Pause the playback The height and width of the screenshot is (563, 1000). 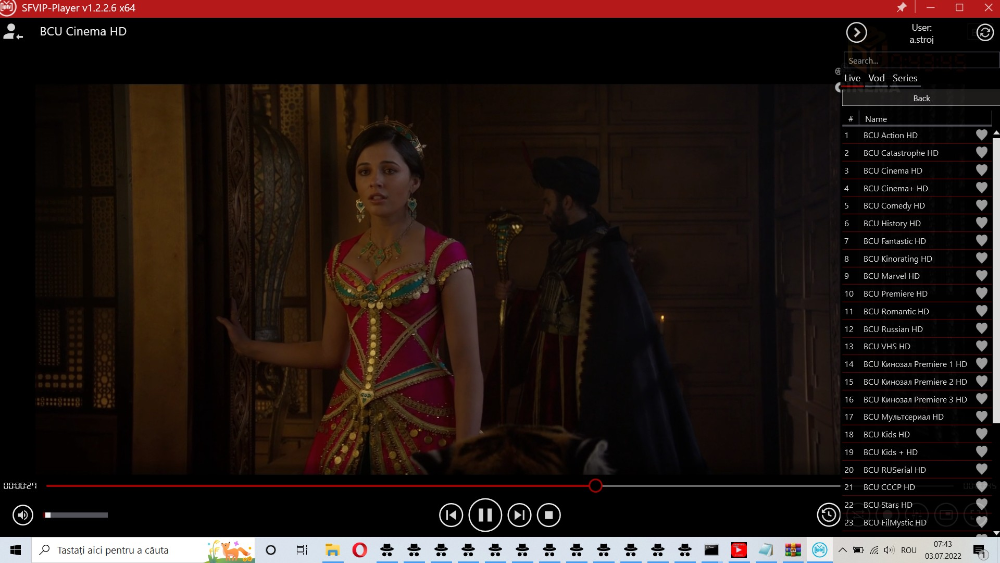pos(485,515)
